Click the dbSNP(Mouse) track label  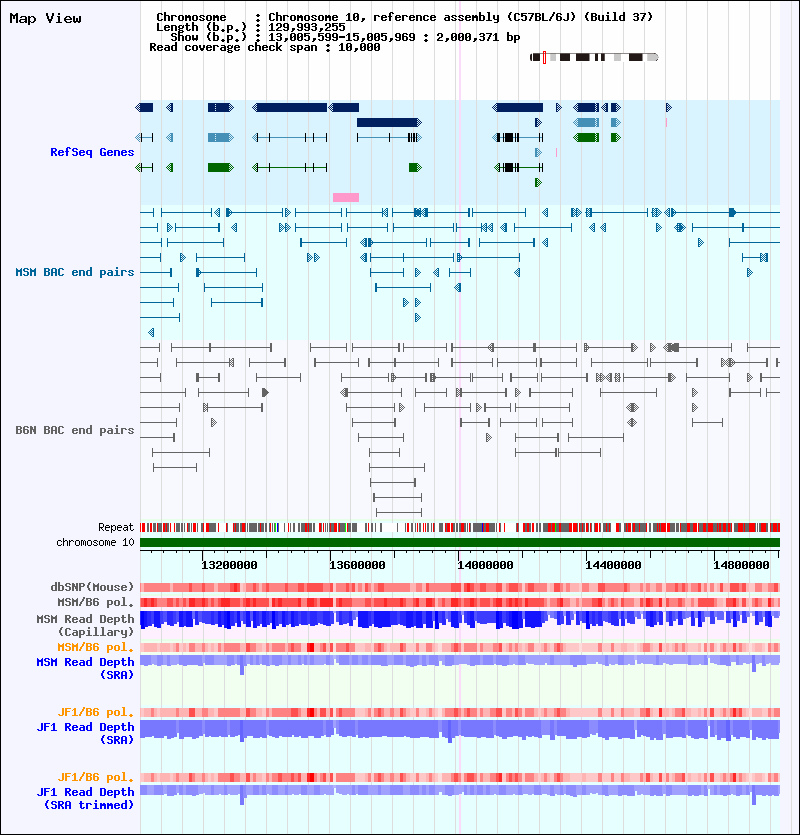pyautogui.click(x=92, y=587)
